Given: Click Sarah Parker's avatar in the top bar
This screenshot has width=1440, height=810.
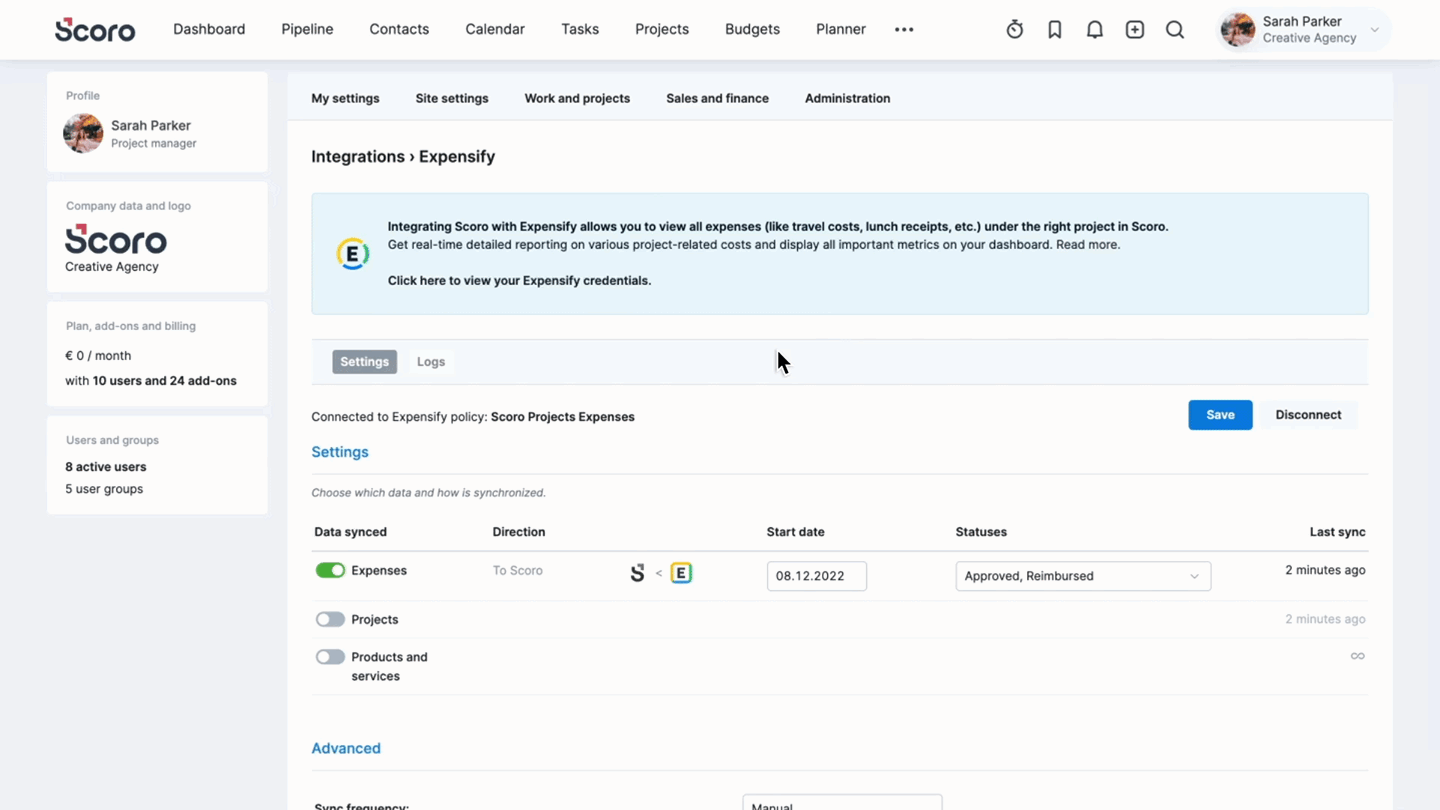Looking at the screenshot, I should tap(1238, 30).
